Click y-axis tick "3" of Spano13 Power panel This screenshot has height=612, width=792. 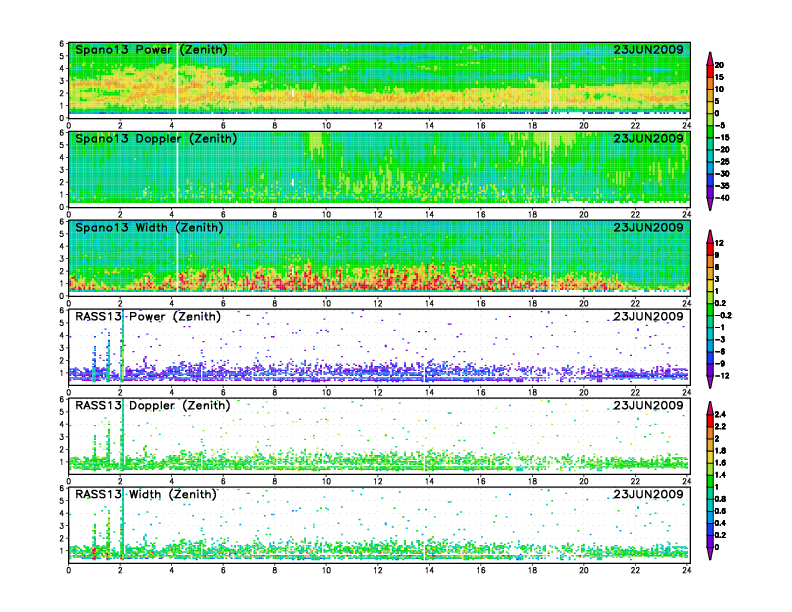click(62, 81)
